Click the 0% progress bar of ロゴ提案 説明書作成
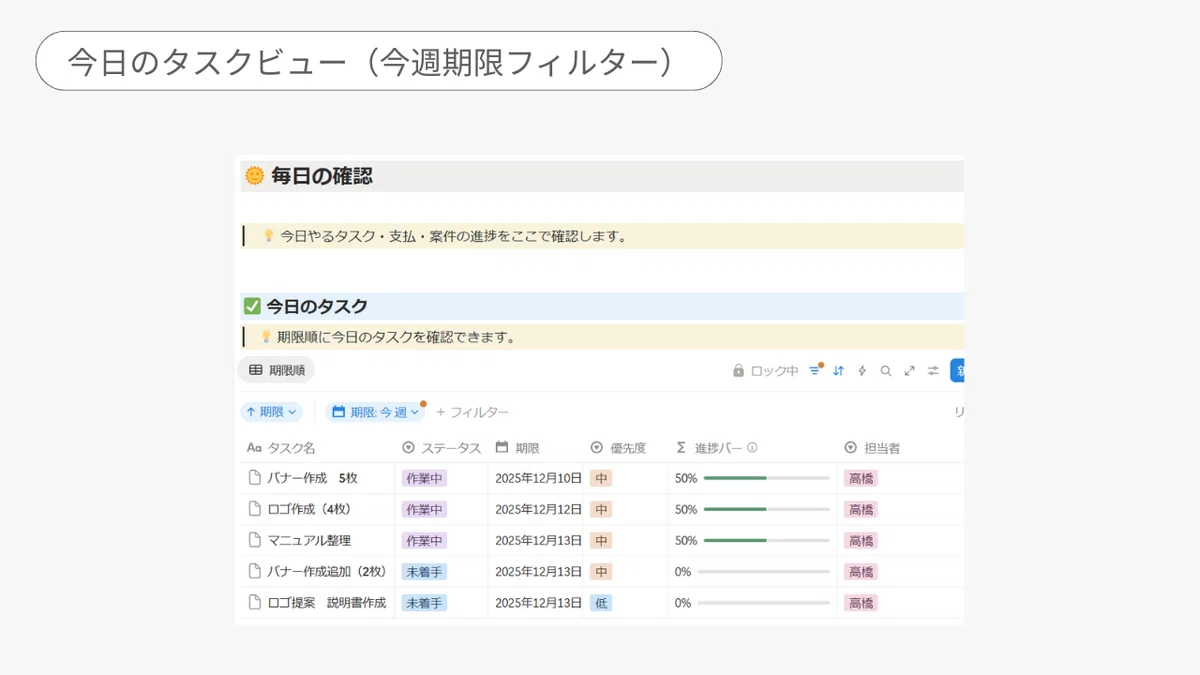The height and width of the screenshot is (675, 1200). [764, 603]
